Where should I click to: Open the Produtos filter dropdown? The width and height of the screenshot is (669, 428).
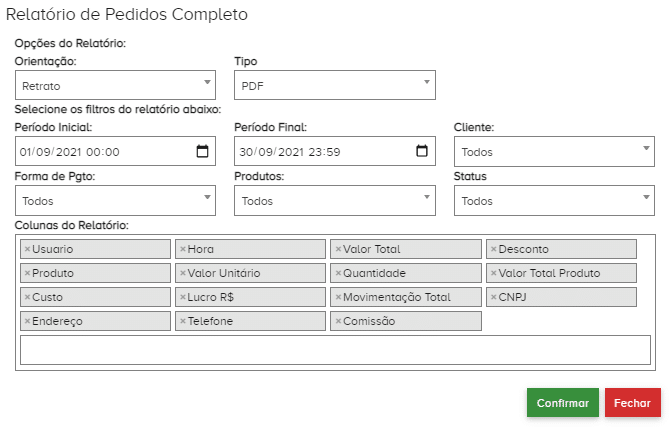click(334, 200)
